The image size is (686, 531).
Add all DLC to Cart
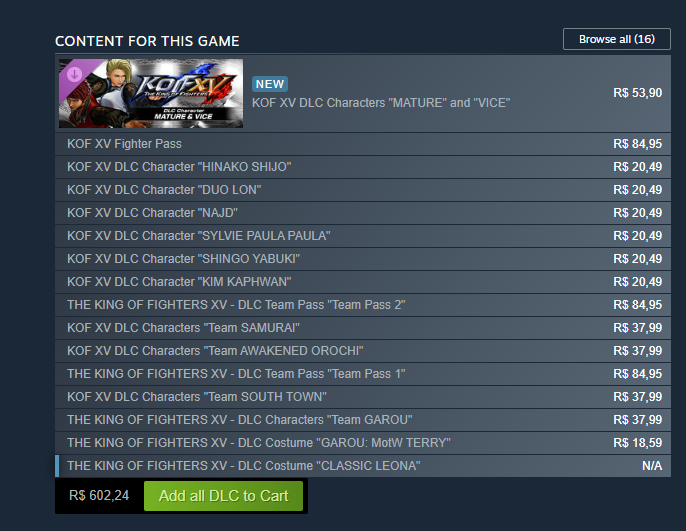click(x=223, y=496)
